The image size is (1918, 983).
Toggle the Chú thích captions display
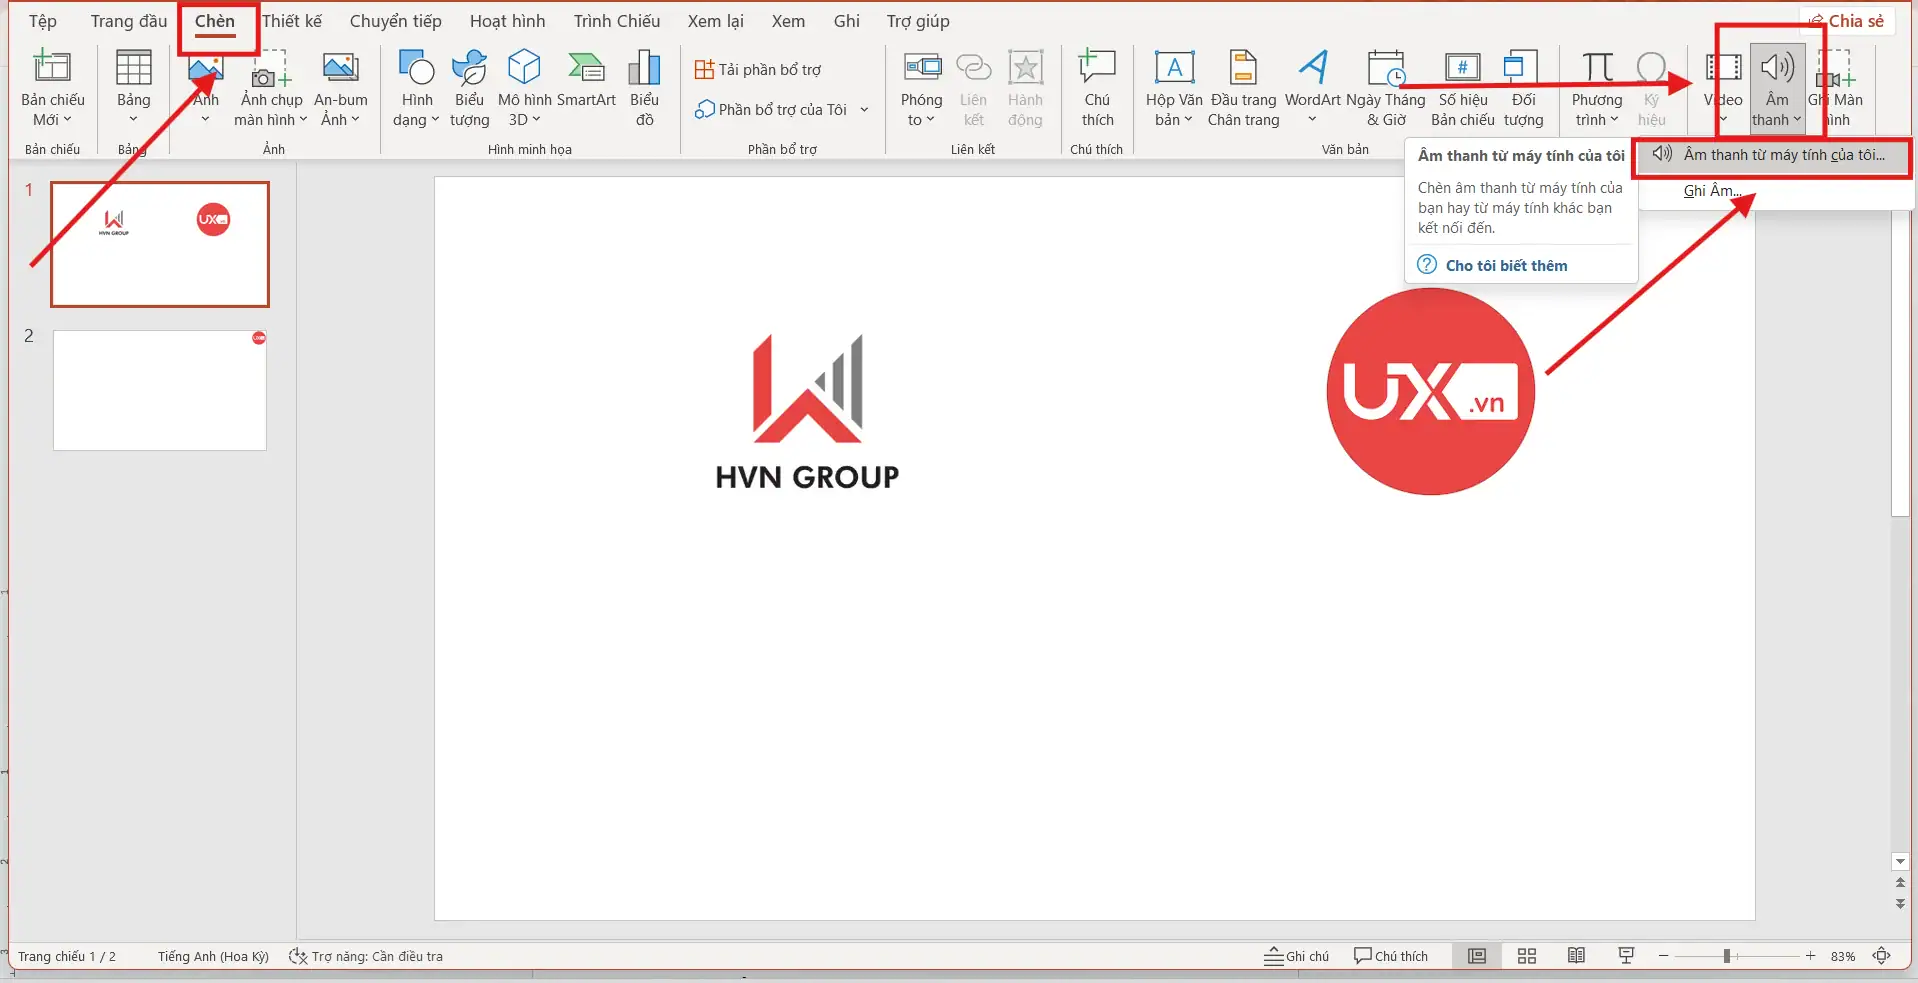[x=1391, y=955]
